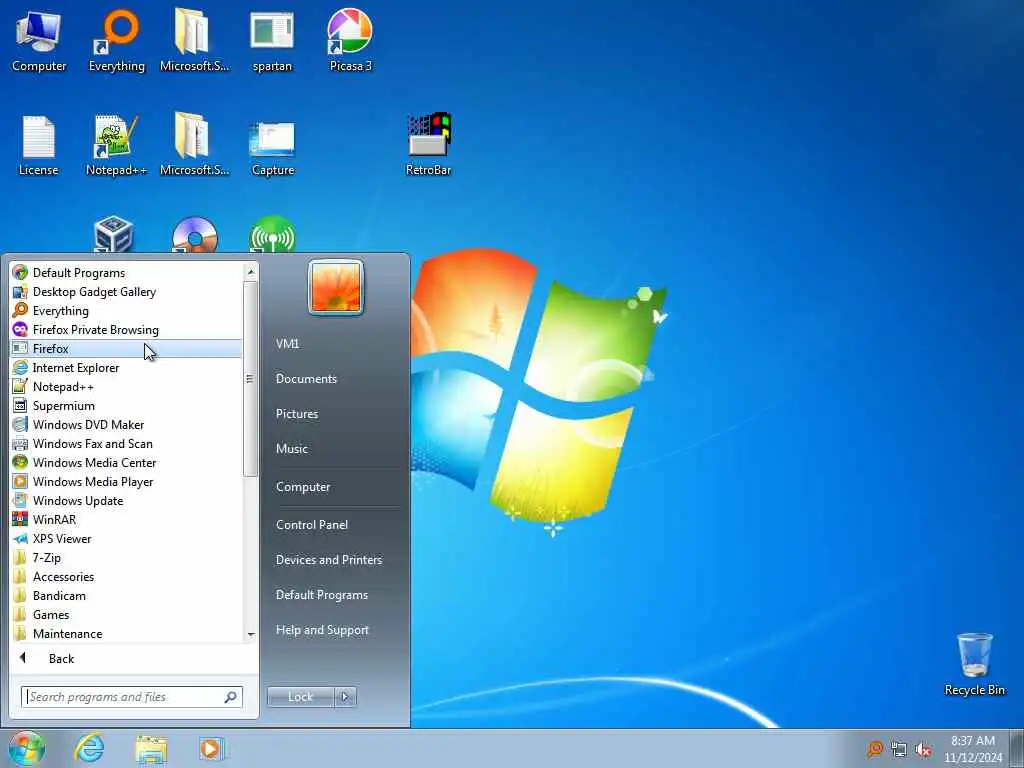Image resolution: width=1024 pixels, height=768 pixels.
Task: Click the Lock button
Action: tap(300, 697)
